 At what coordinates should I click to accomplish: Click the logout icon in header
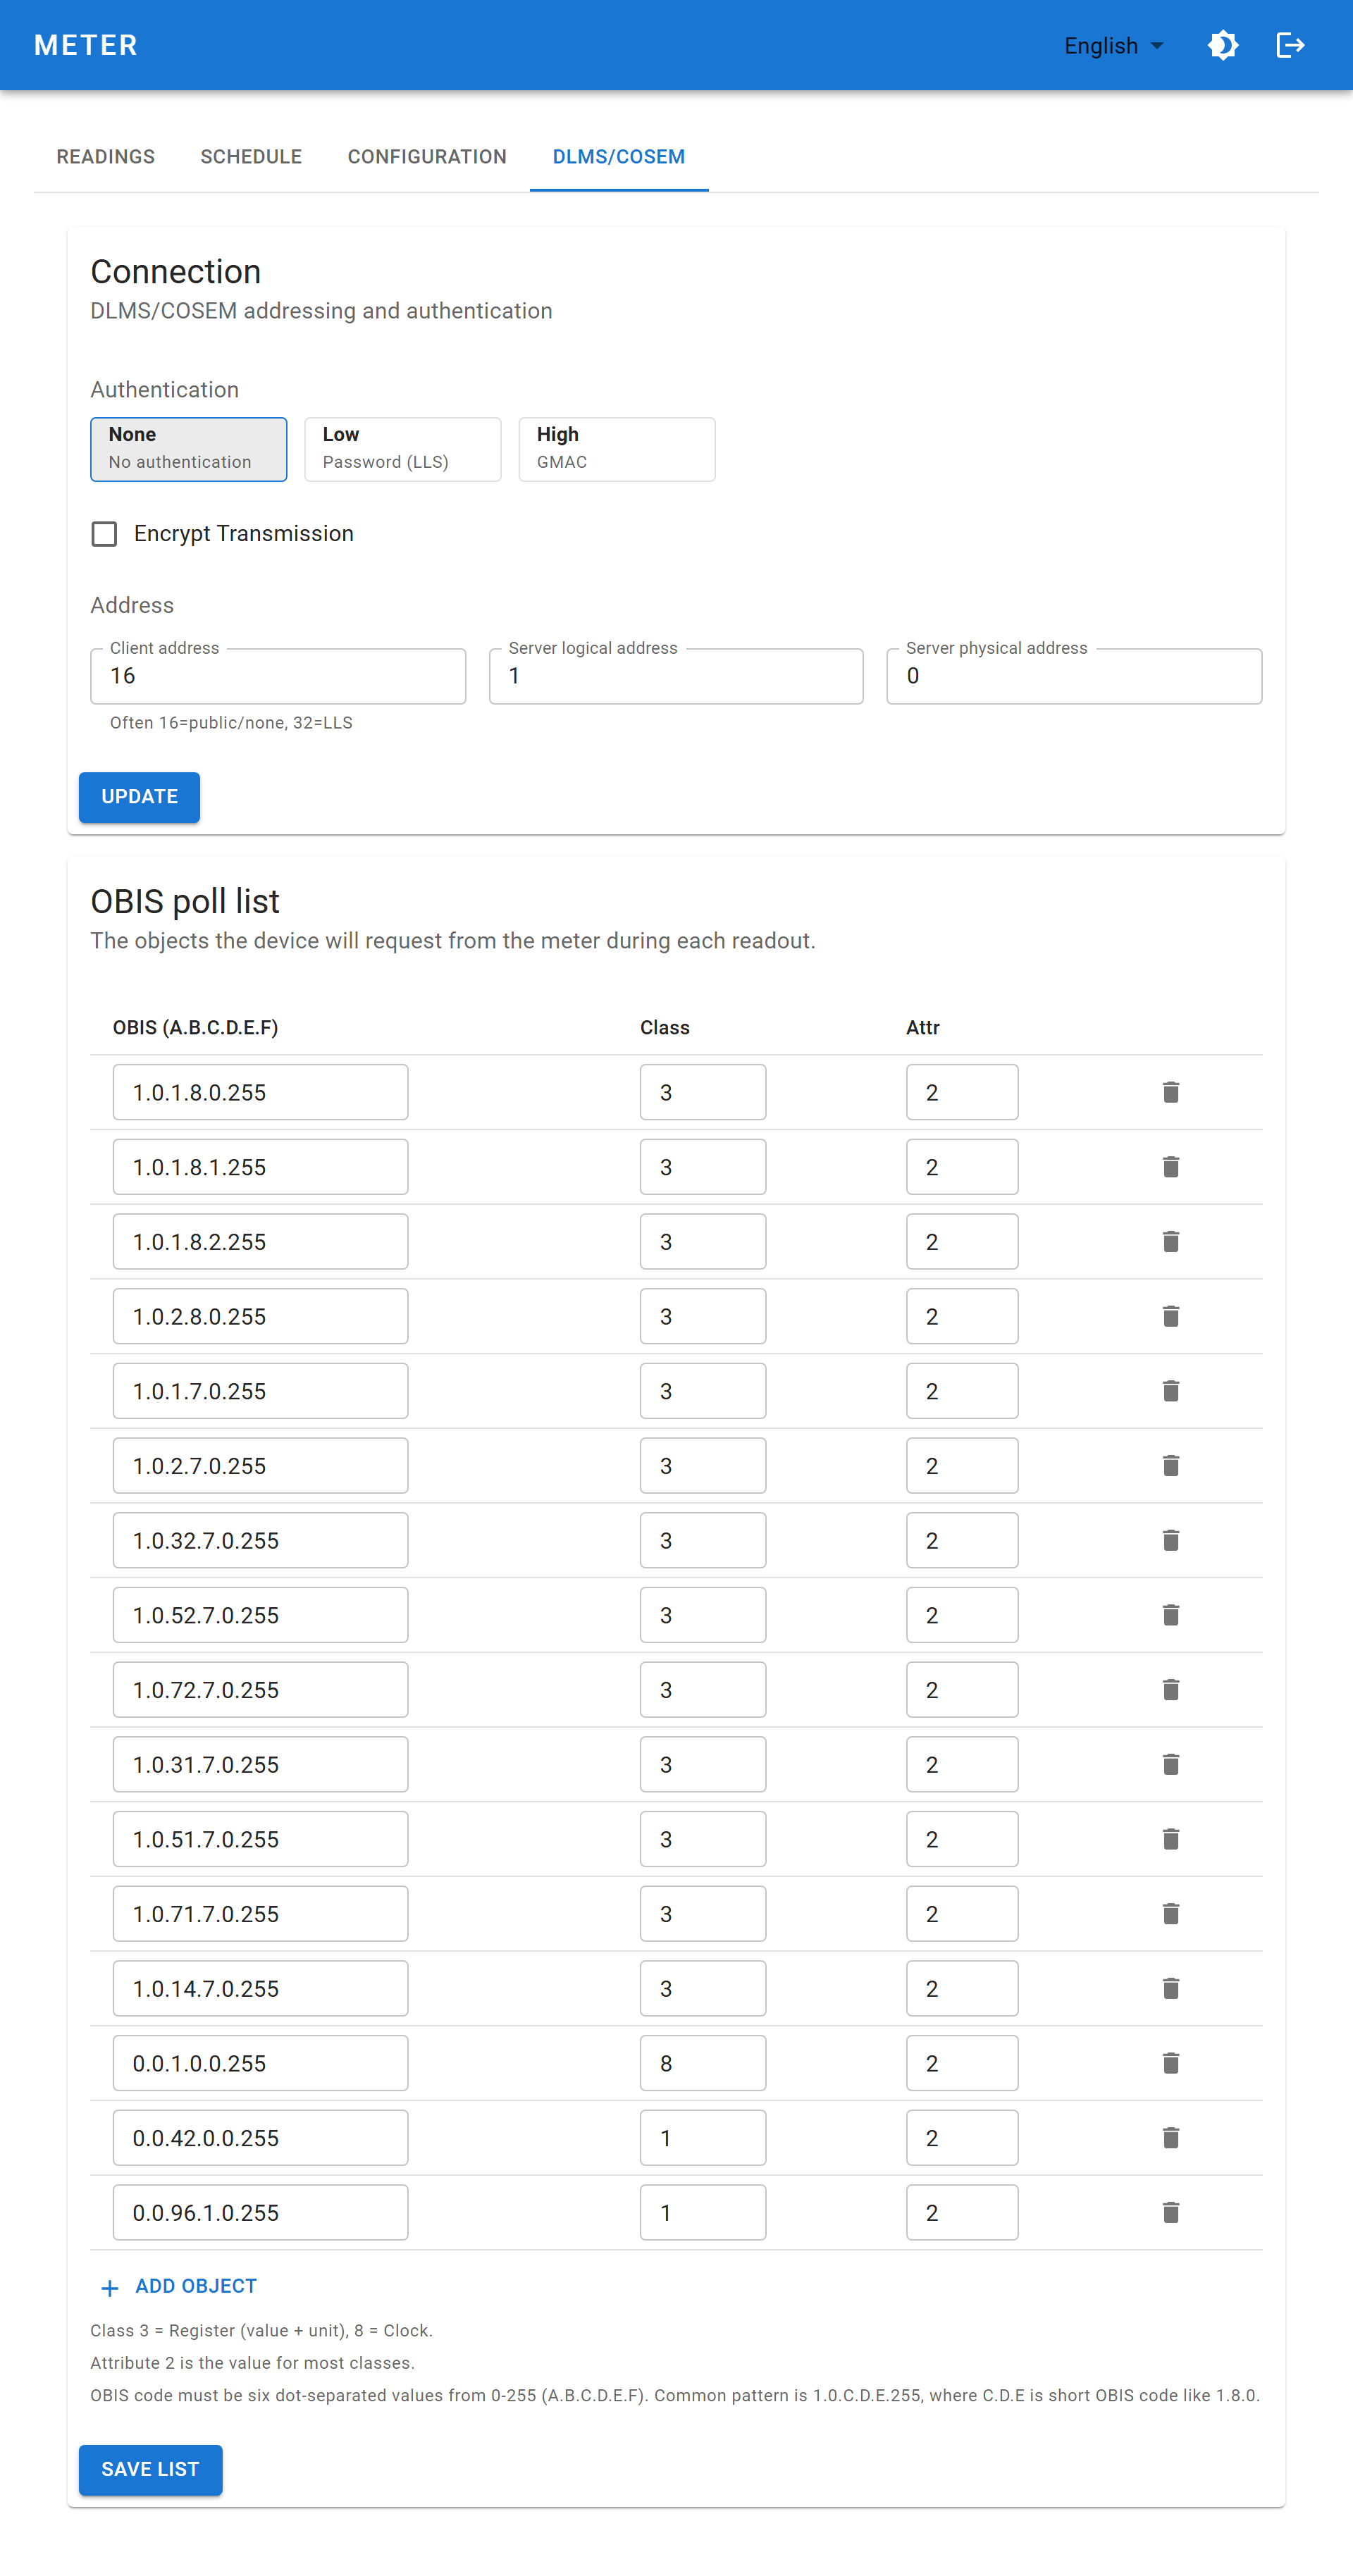click(1290, 45)
